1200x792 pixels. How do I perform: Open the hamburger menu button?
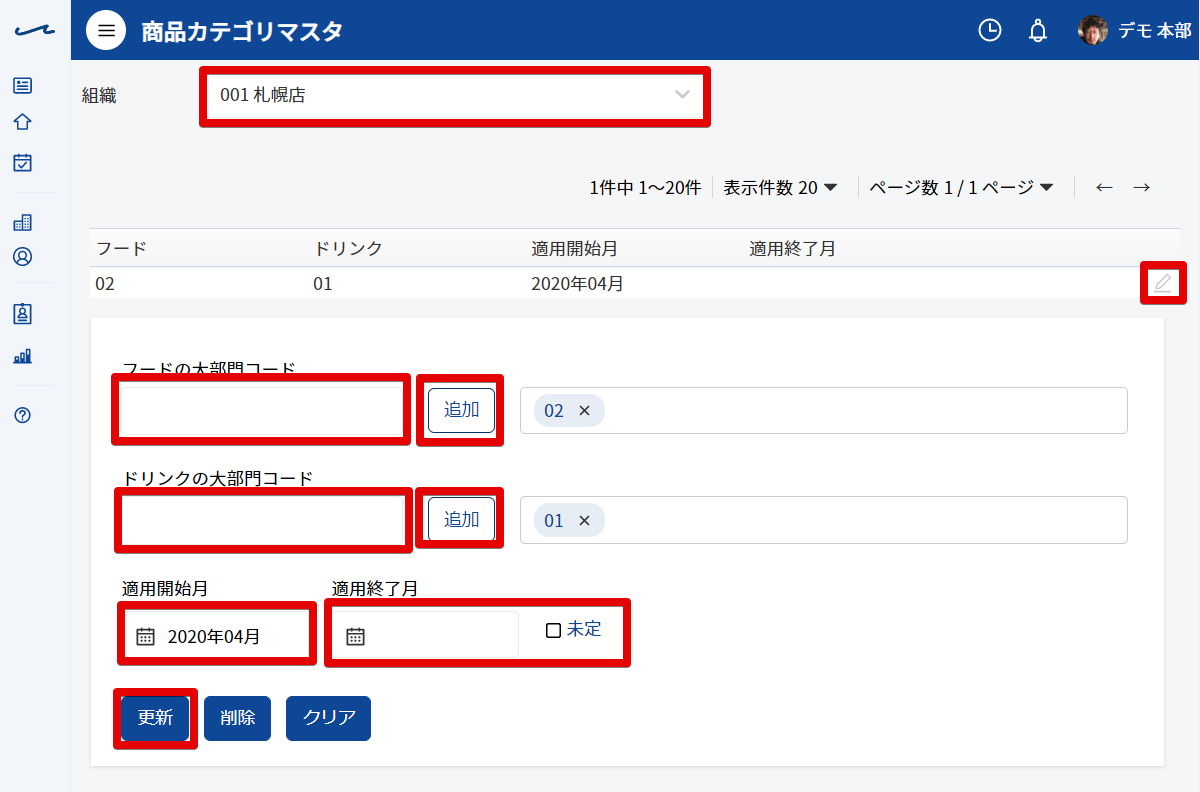(x=106, y=30)
